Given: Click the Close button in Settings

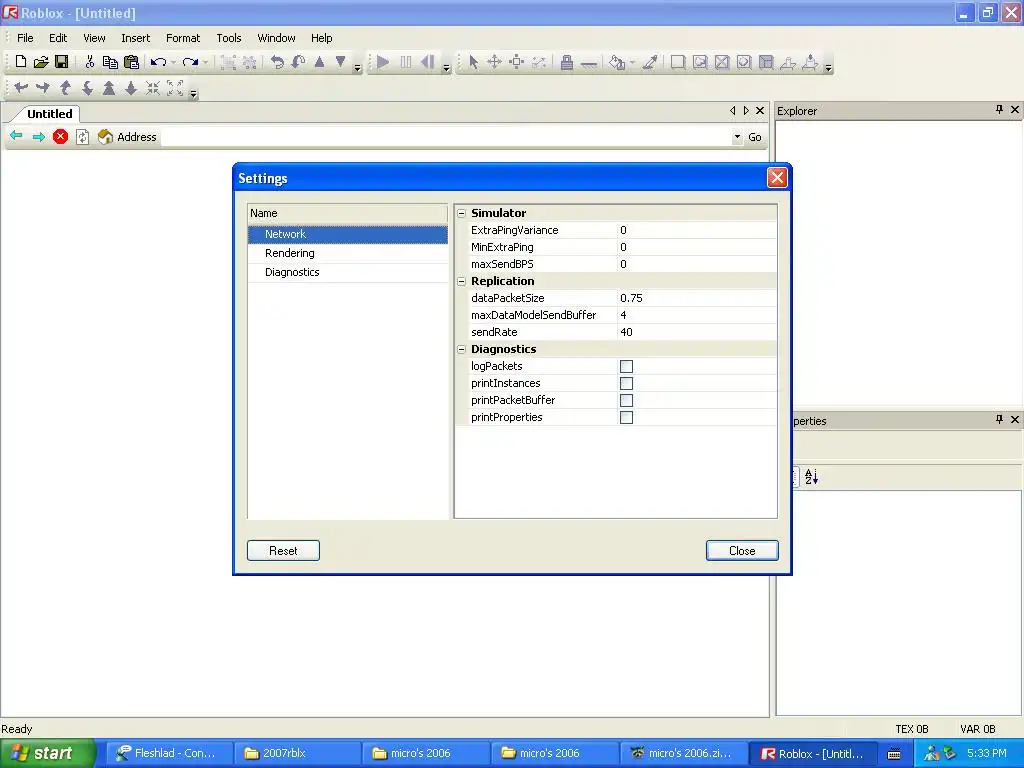Looking at the screenshot, I should (742, 551).
